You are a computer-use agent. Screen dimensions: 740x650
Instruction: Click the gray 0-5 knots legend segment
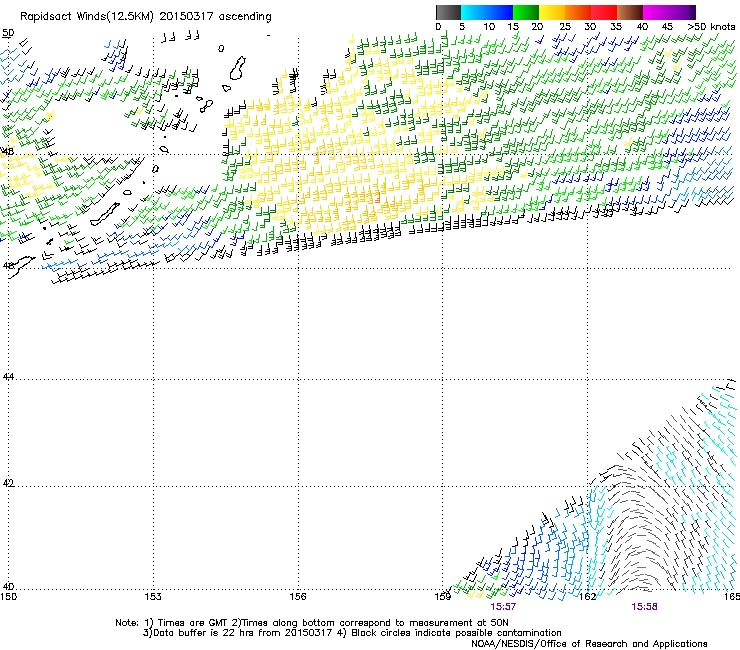(448, 12)
